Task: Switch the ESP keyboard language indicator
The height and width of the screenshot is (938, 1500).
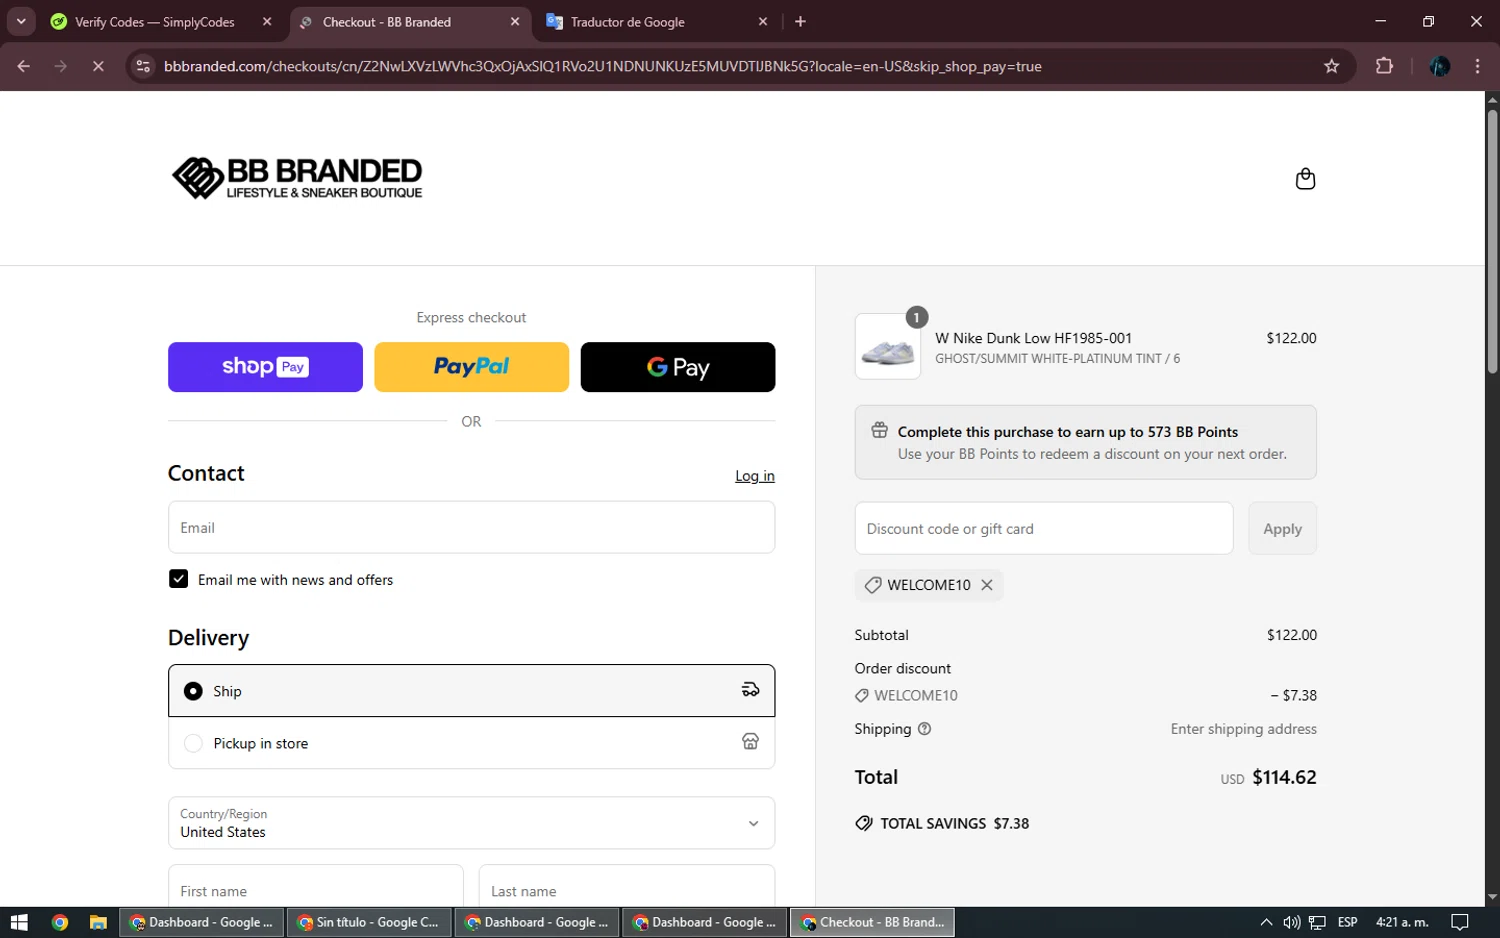Action: click(1347, 922)
